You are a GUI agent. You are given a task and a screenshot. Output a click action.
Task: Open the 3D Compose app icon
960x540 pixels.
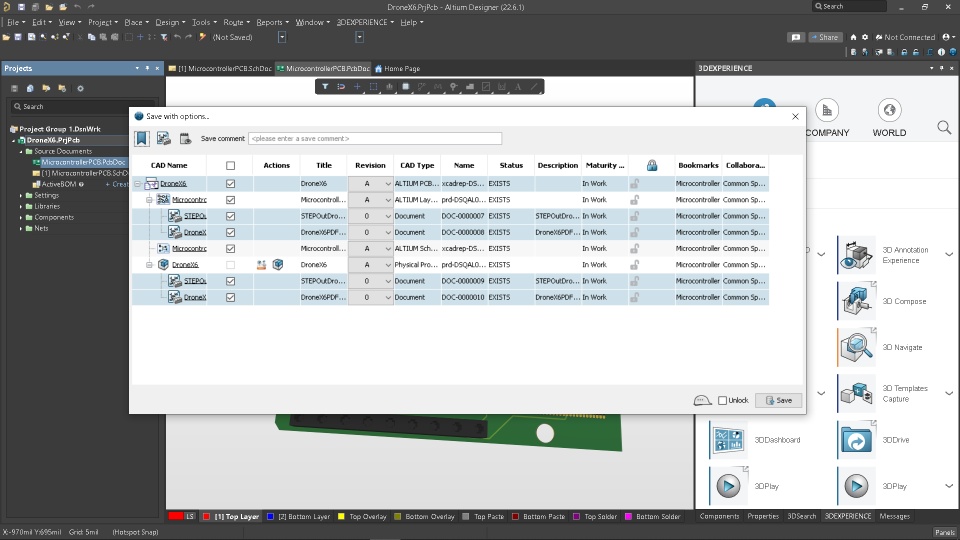(x=857, y=301)
